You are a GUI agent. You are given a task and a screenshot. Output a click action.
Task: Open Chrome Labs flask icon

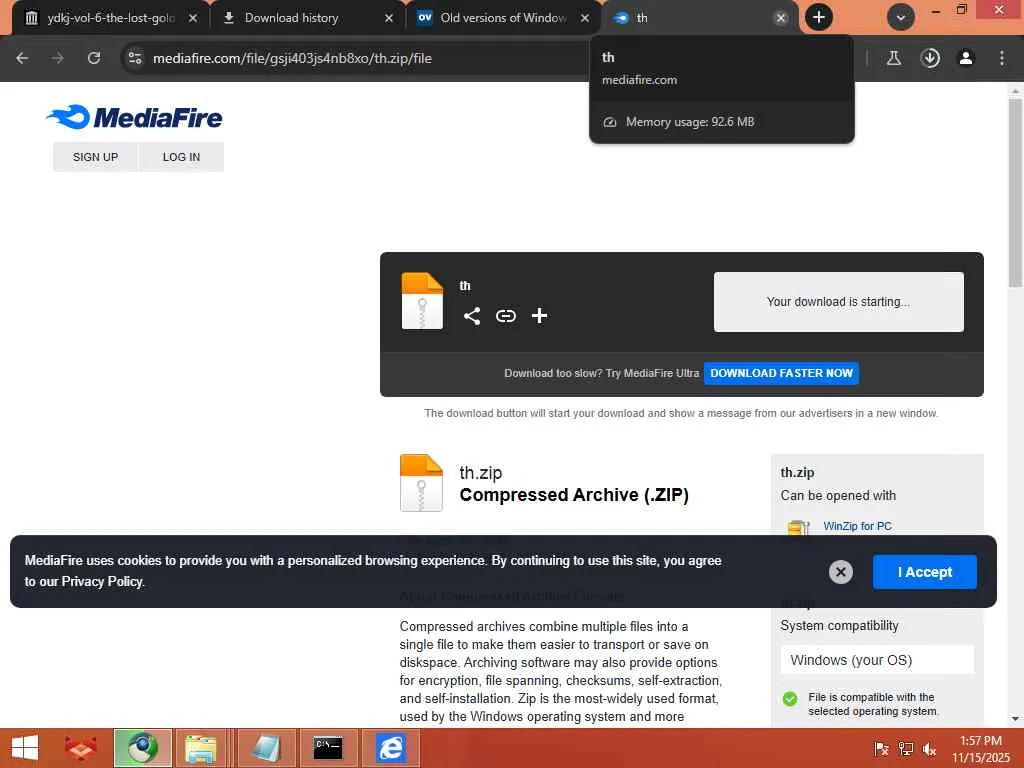(893, 58)
